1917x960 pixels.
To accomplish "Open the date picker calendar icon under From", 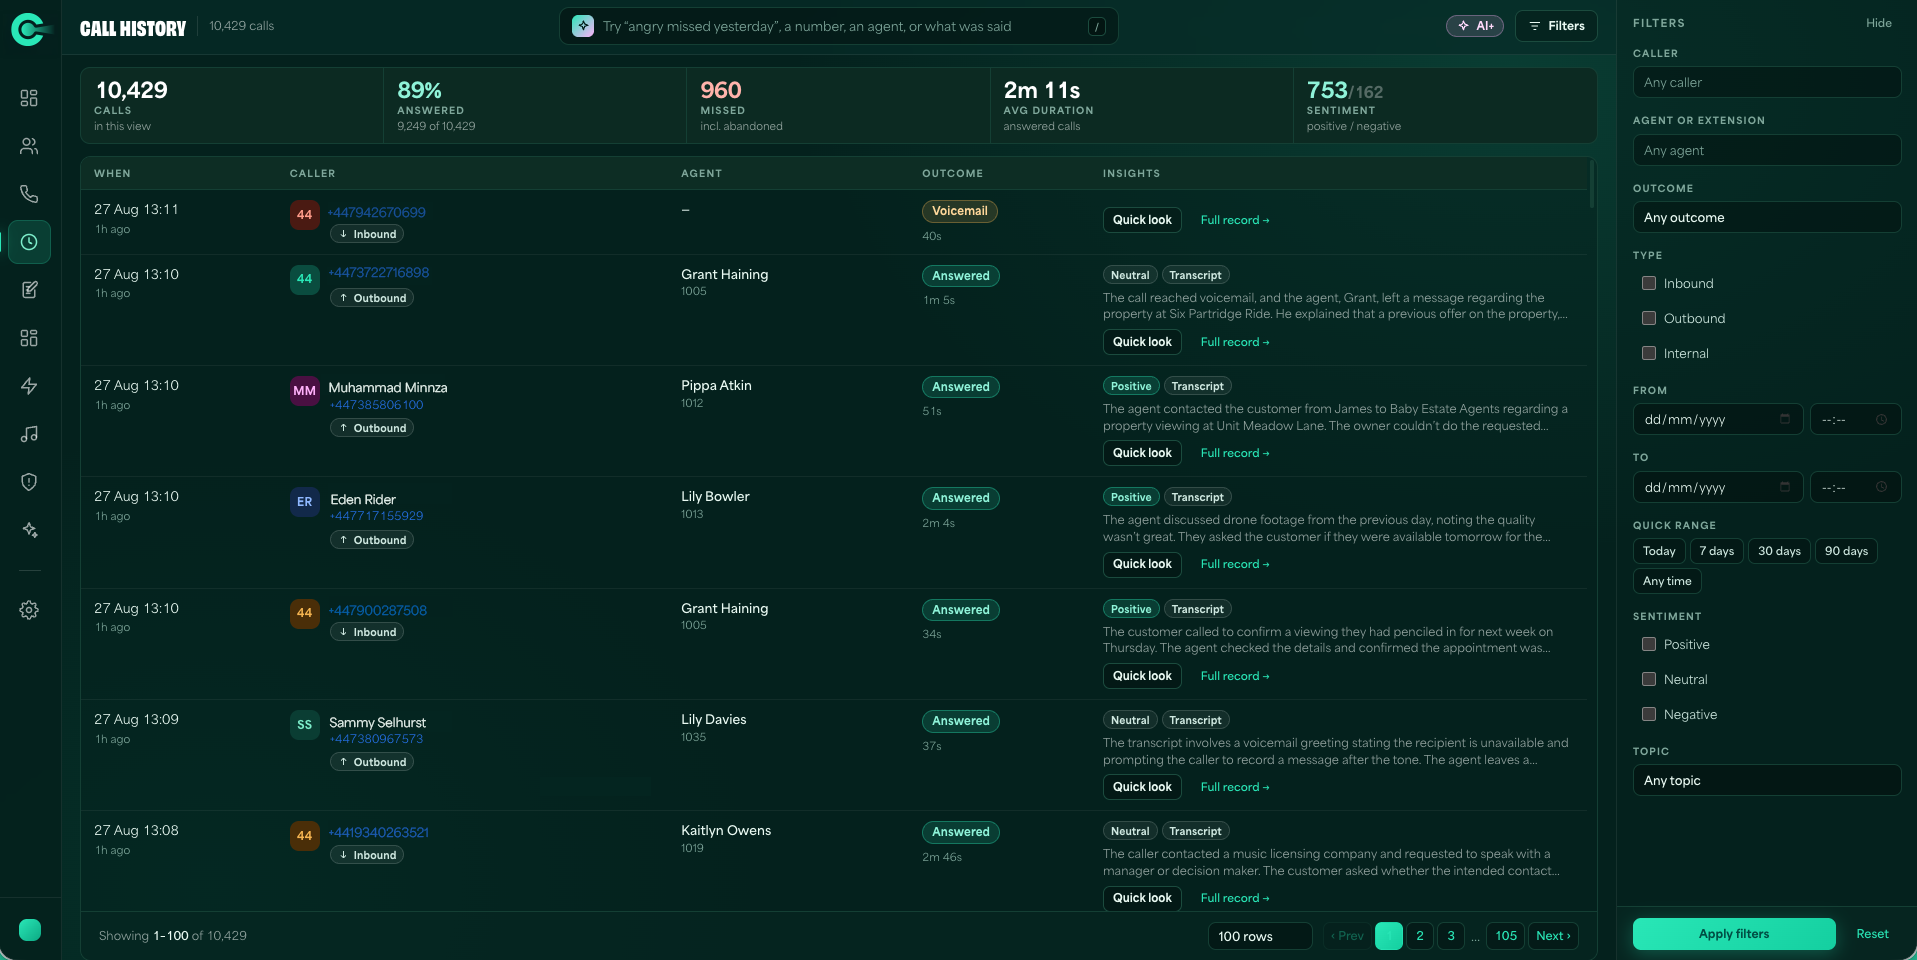I will [1785, 419].
